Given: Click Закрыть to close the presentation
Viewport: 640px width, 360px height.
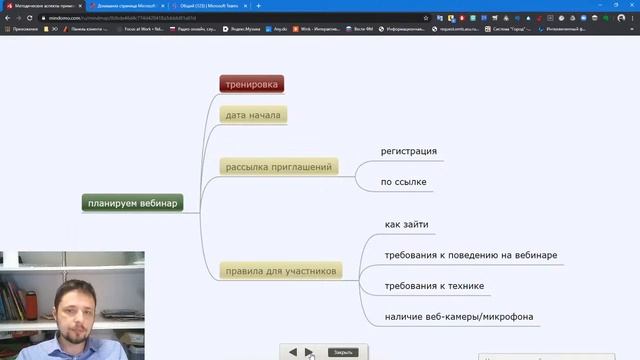Looking at the screenshot, I should (x=343, y=352).
